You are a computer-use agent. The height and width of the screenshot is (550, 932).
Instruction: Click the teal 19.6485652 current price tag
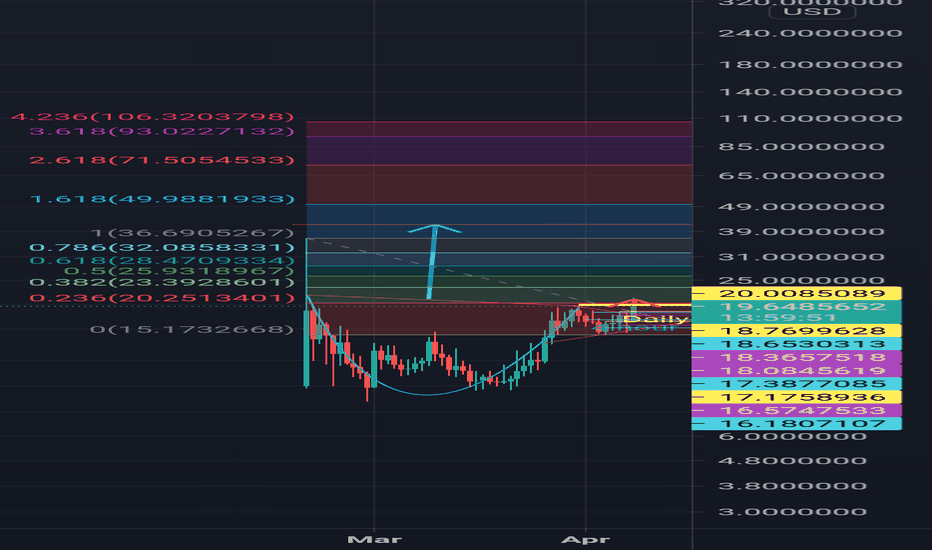point(796,307)
